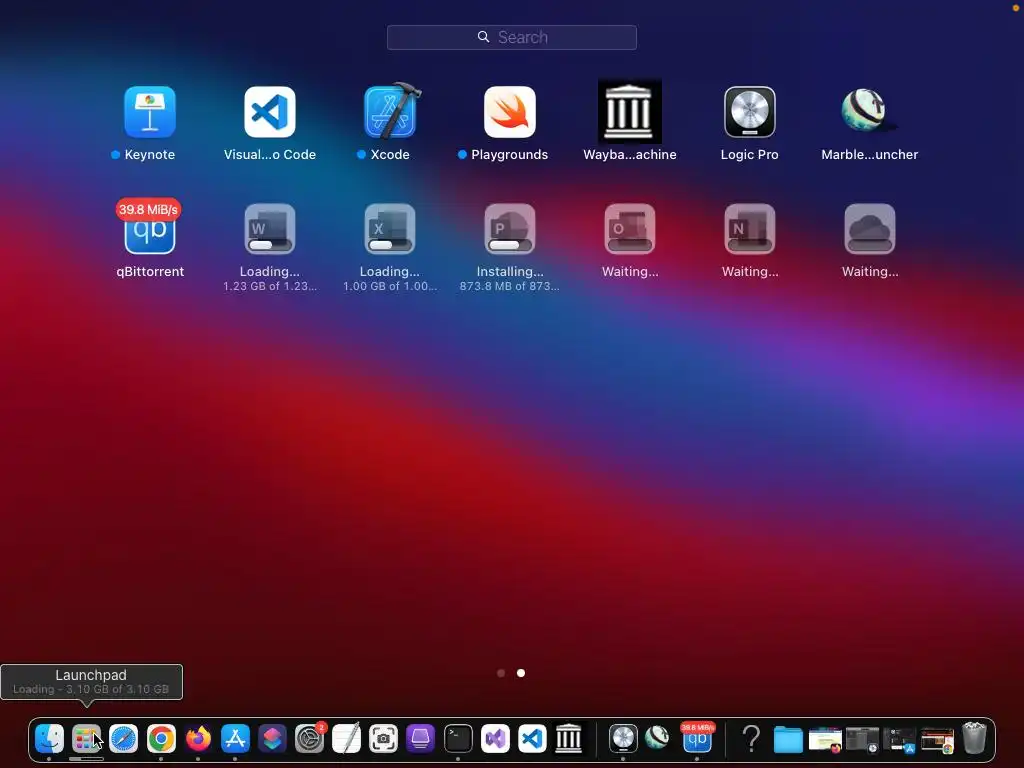Open Finder from the Dock
The width and height of the screenshot is (1024, 768).
pos(49,739)
